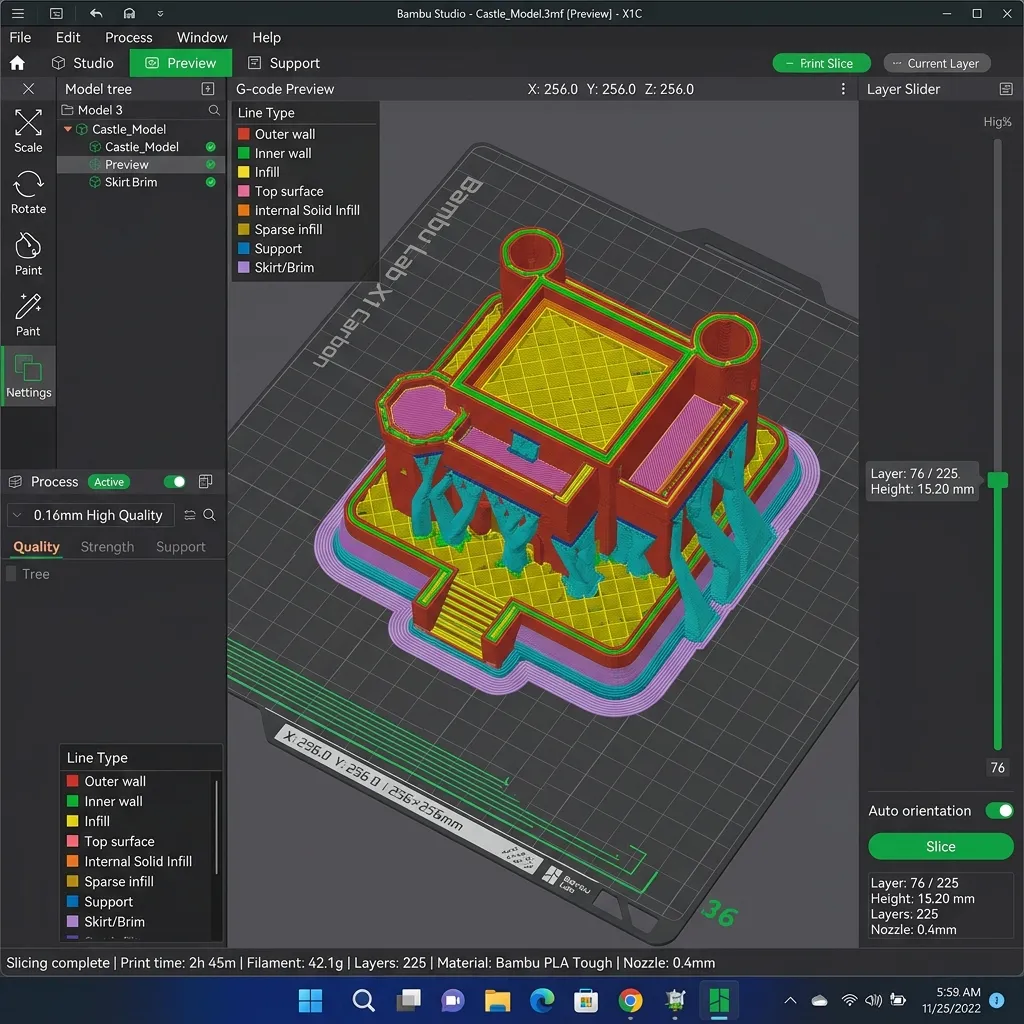Open process compare settings icon

[x=190, y=515]
